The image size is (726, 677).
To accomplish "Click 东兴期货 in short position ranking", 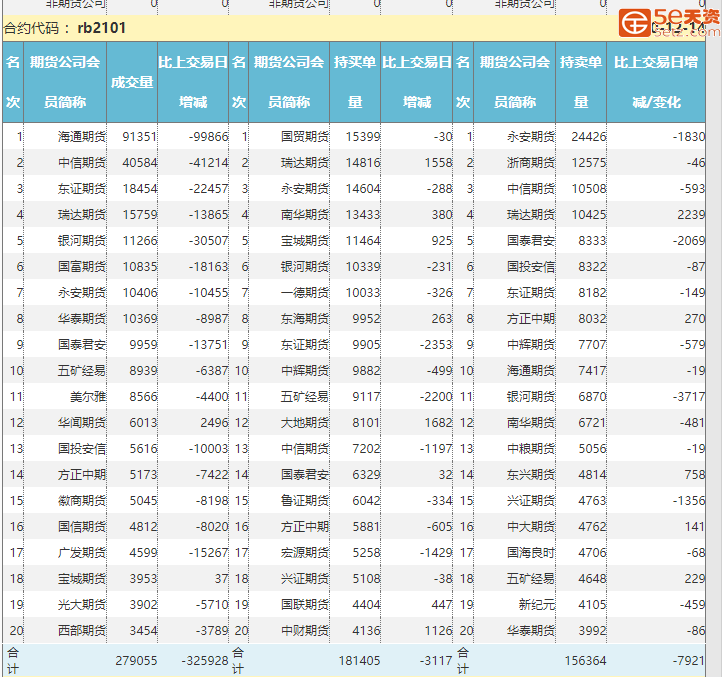I will [x=531, y=474].
